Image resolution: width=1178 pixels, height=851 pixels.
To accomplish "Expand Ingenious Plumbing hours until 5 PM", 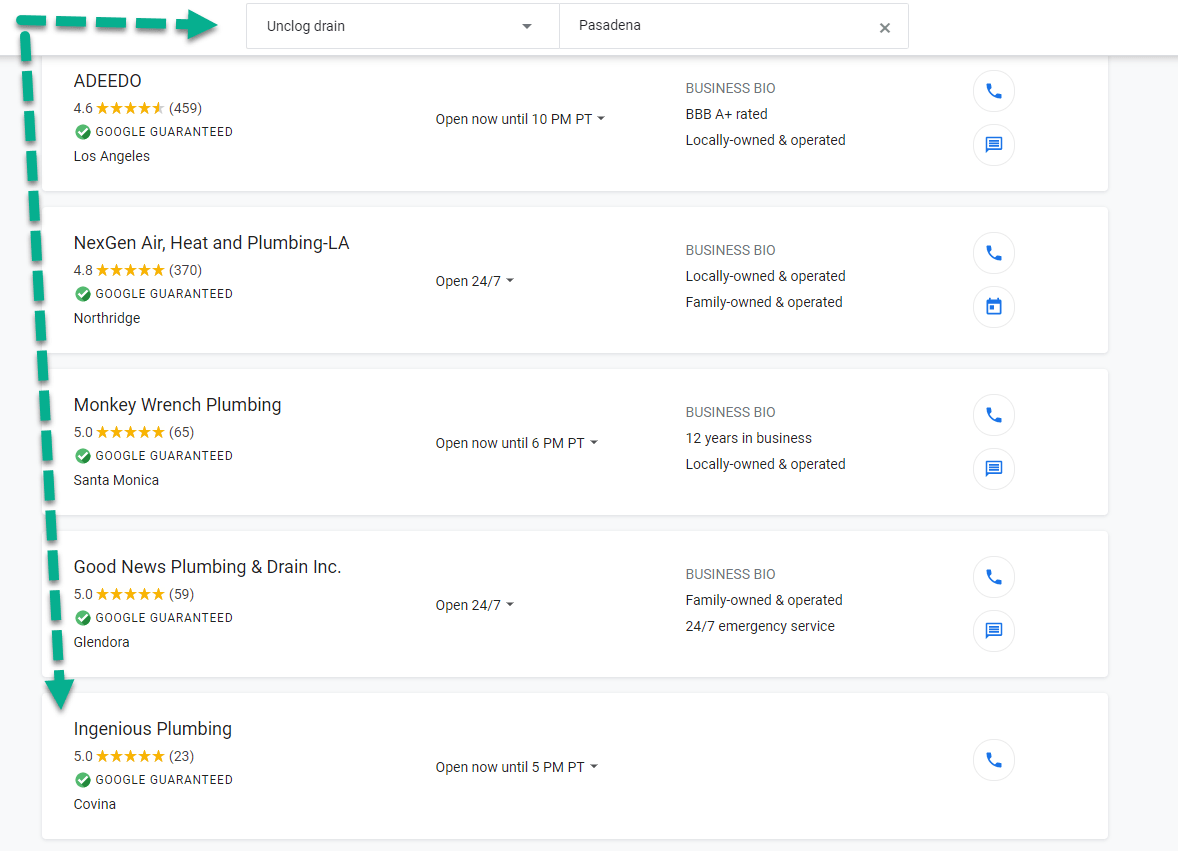I will tap(517, 767).
